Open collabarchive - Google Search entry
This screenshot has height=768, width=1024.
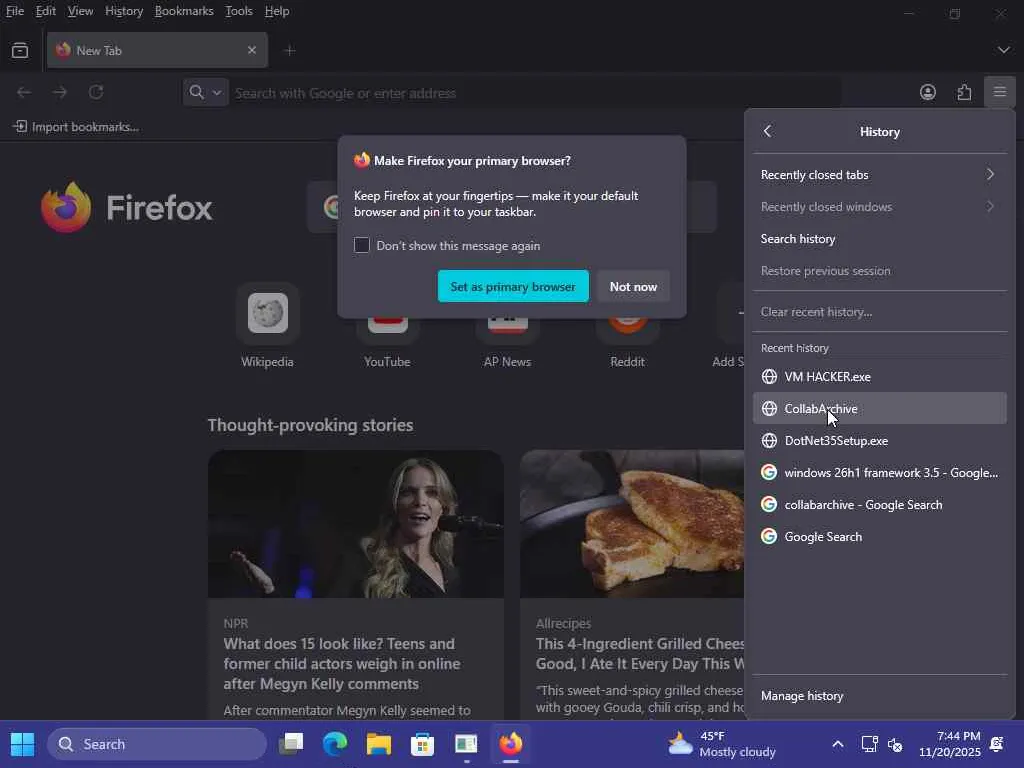pyautogui.click(x=879, y=504)
